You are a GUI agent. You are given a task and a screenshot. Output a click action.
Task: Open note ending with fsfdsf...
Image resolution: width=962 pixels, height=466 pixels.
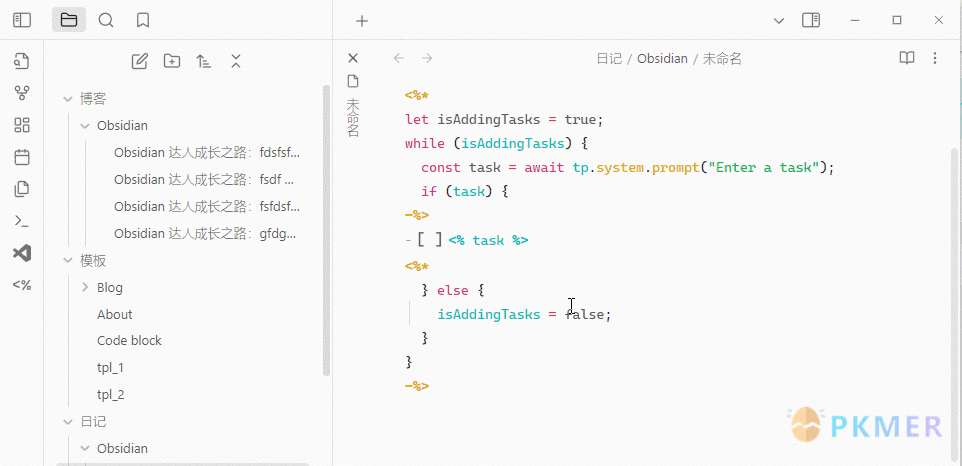(x=207, y=207)
